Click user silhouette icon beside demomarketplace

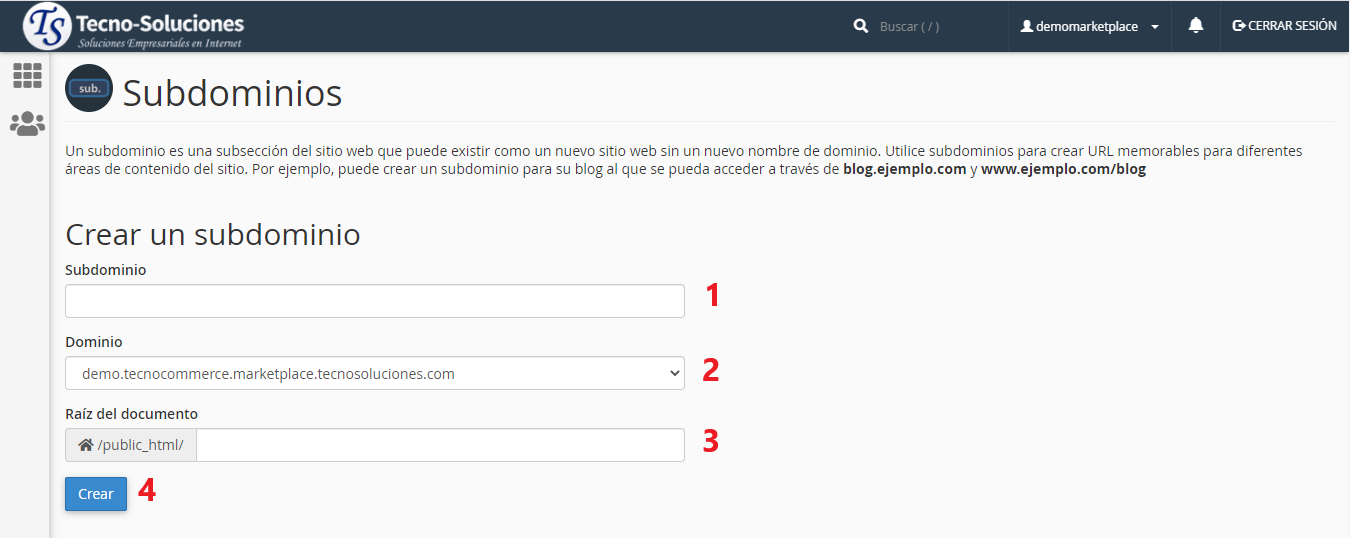point(1026,27)
